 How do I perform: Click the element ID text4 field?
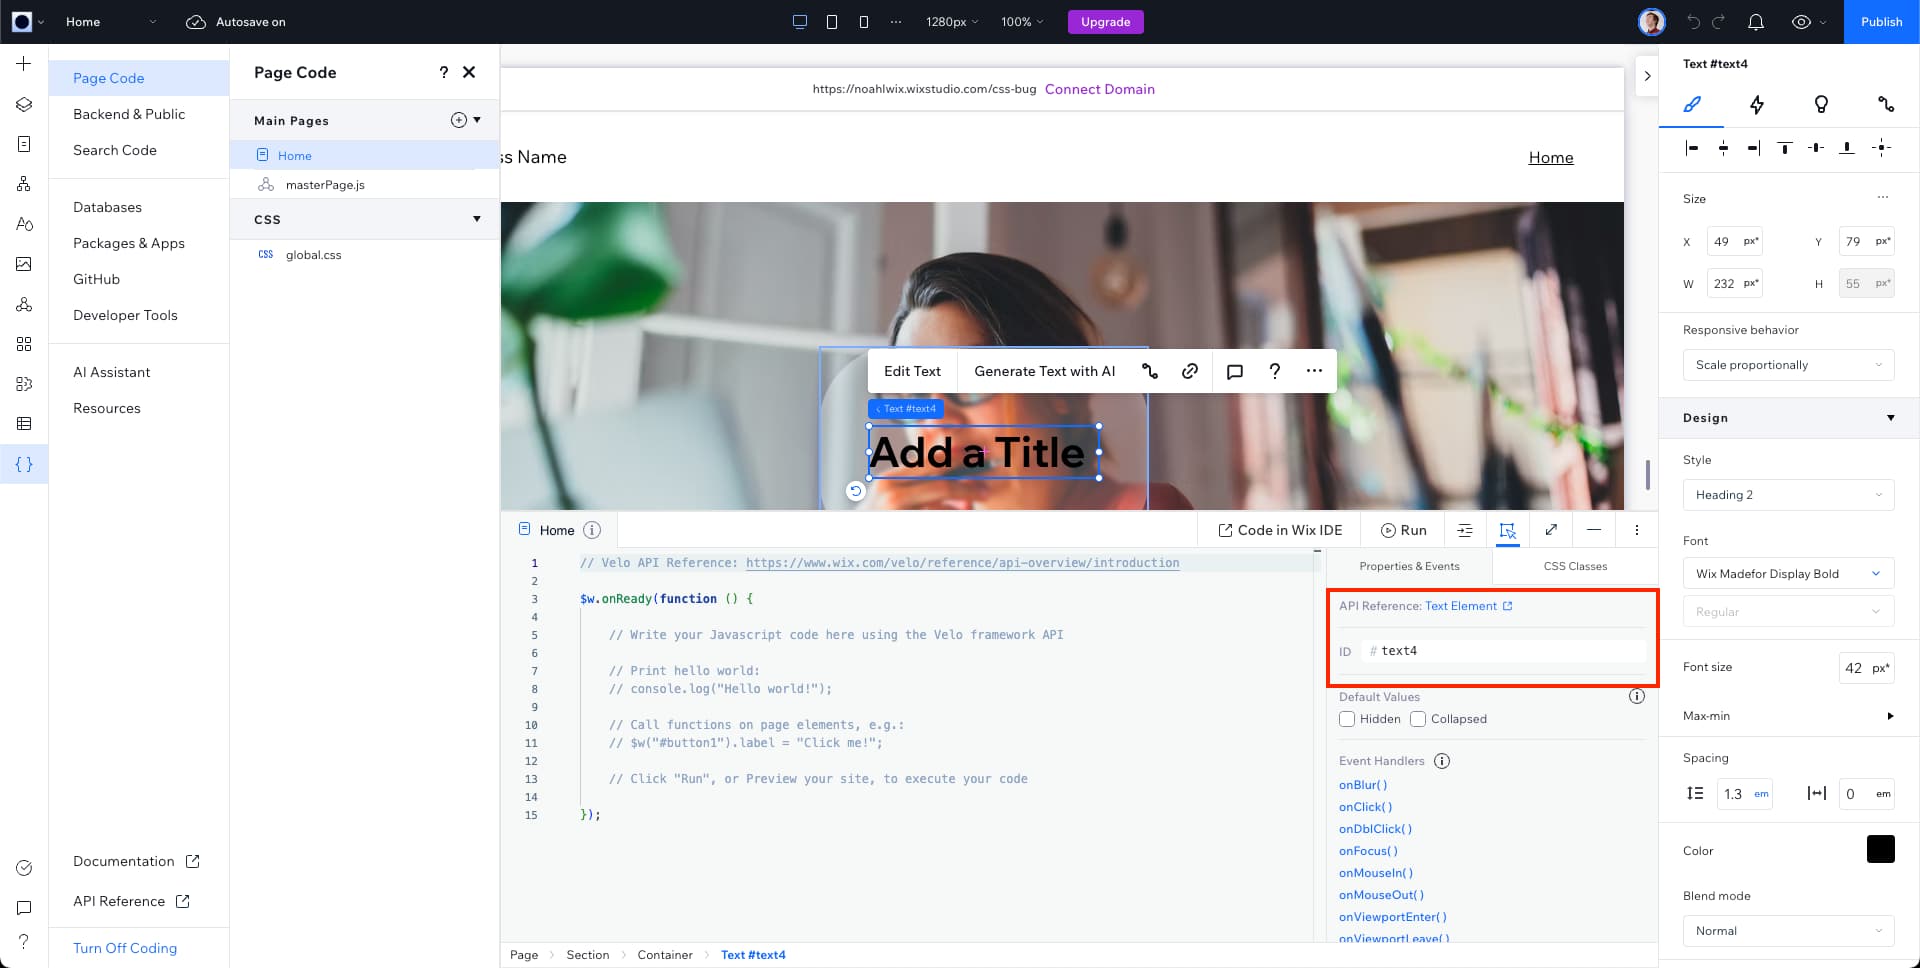[1504, 651]
